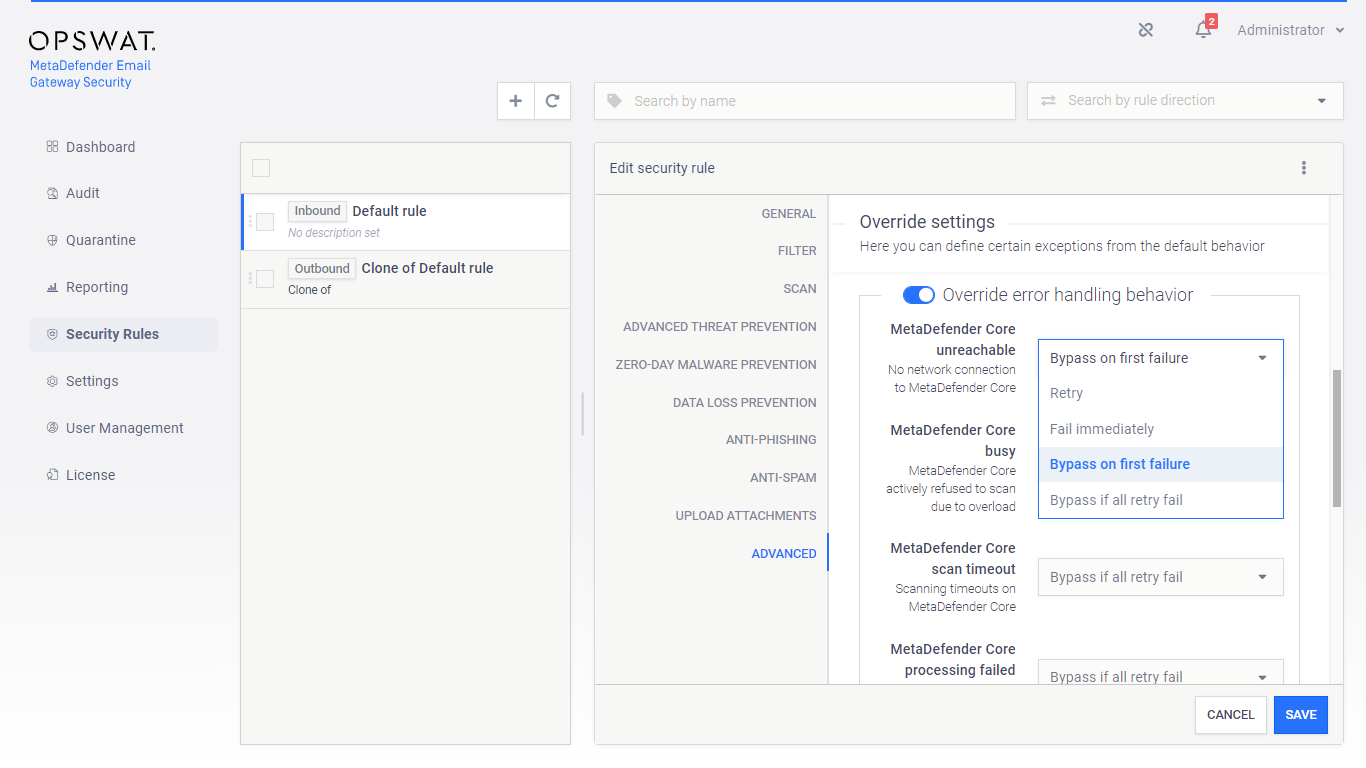Select the Bypass if all retry fail option
This screenshot has width=1366, height=768.
pyautogui.click(x=1161, y=500)
